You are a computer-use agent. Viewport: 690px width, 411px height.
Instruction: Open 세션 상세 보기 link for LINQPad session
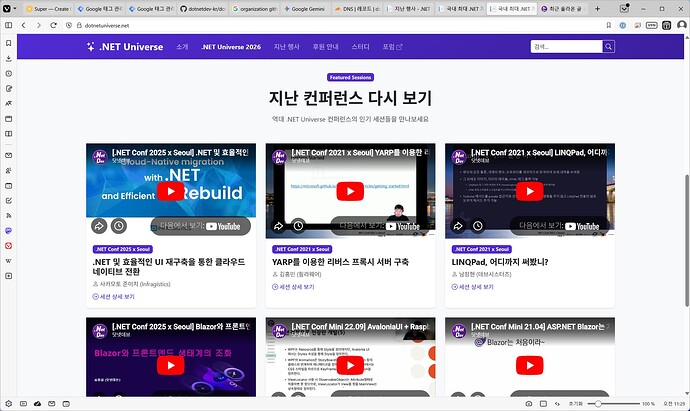473,287
